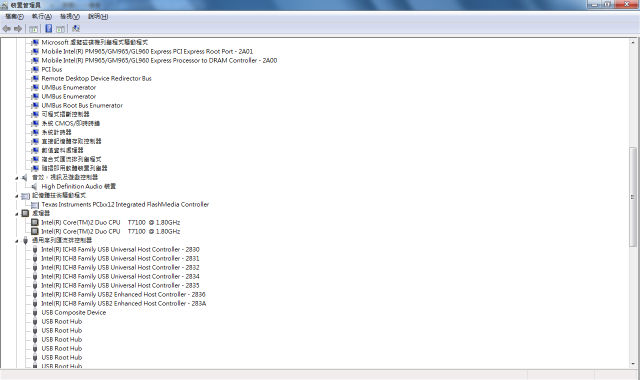Click the toolbar icon right of Help
The width and height of the screenshot is (640, 380).
(x=60, y=29)
